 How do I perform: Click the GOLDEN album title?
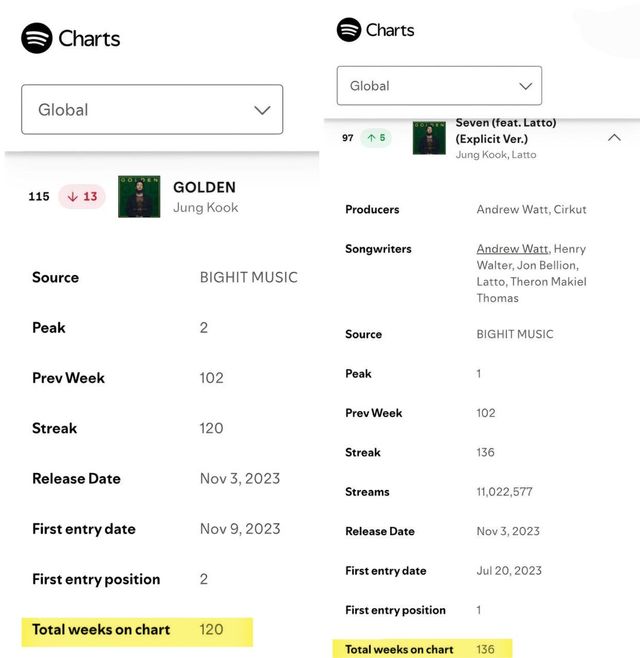tap(204, 187)
